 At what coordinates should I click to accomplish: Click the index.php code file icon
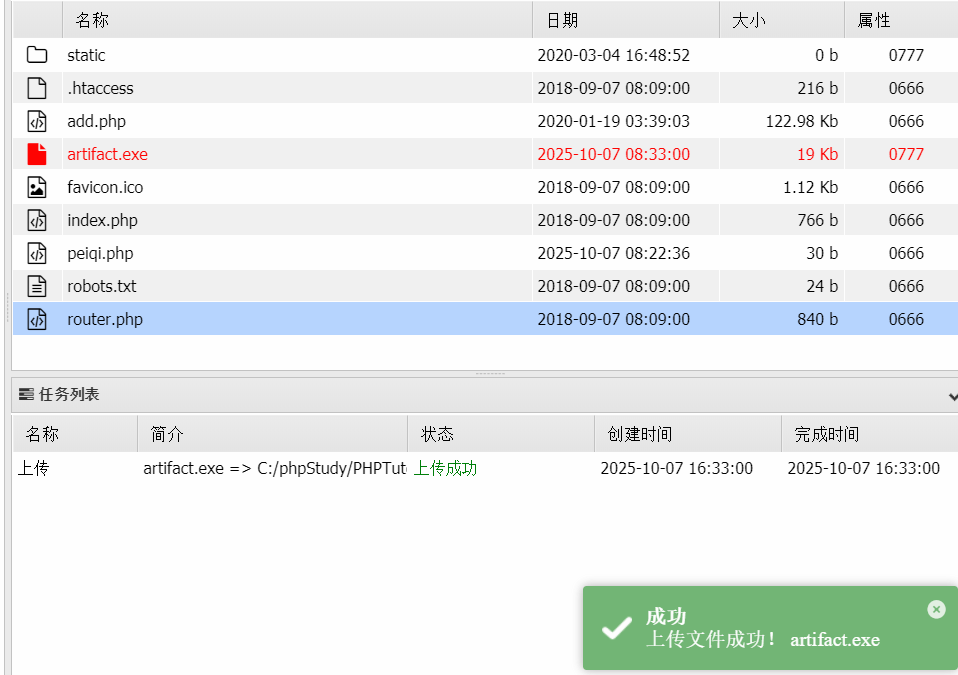37,220
